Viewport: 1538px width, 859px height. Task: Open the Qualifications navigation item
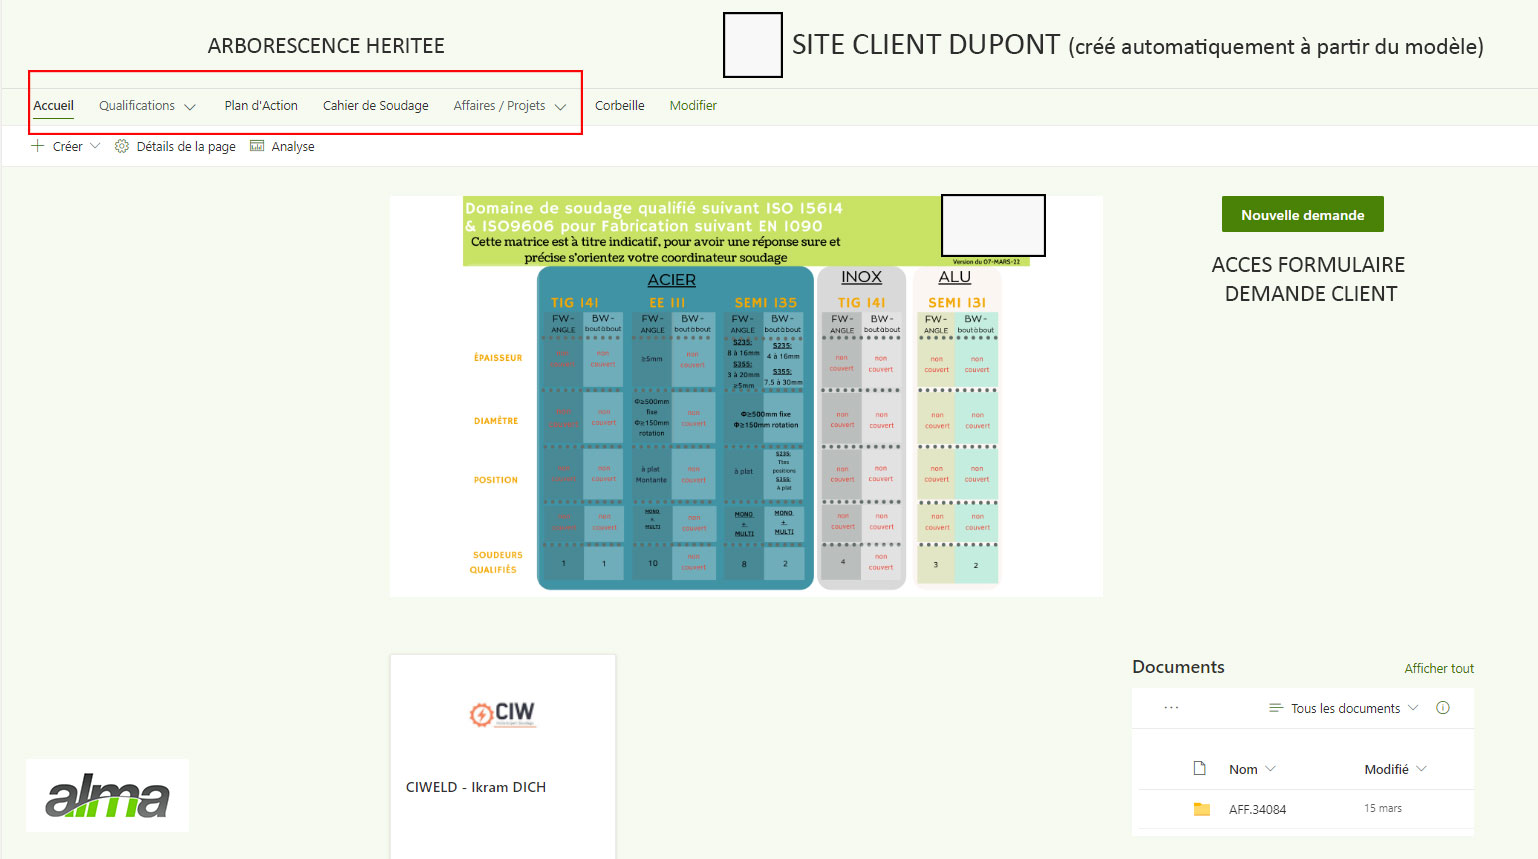coord(137,106)
